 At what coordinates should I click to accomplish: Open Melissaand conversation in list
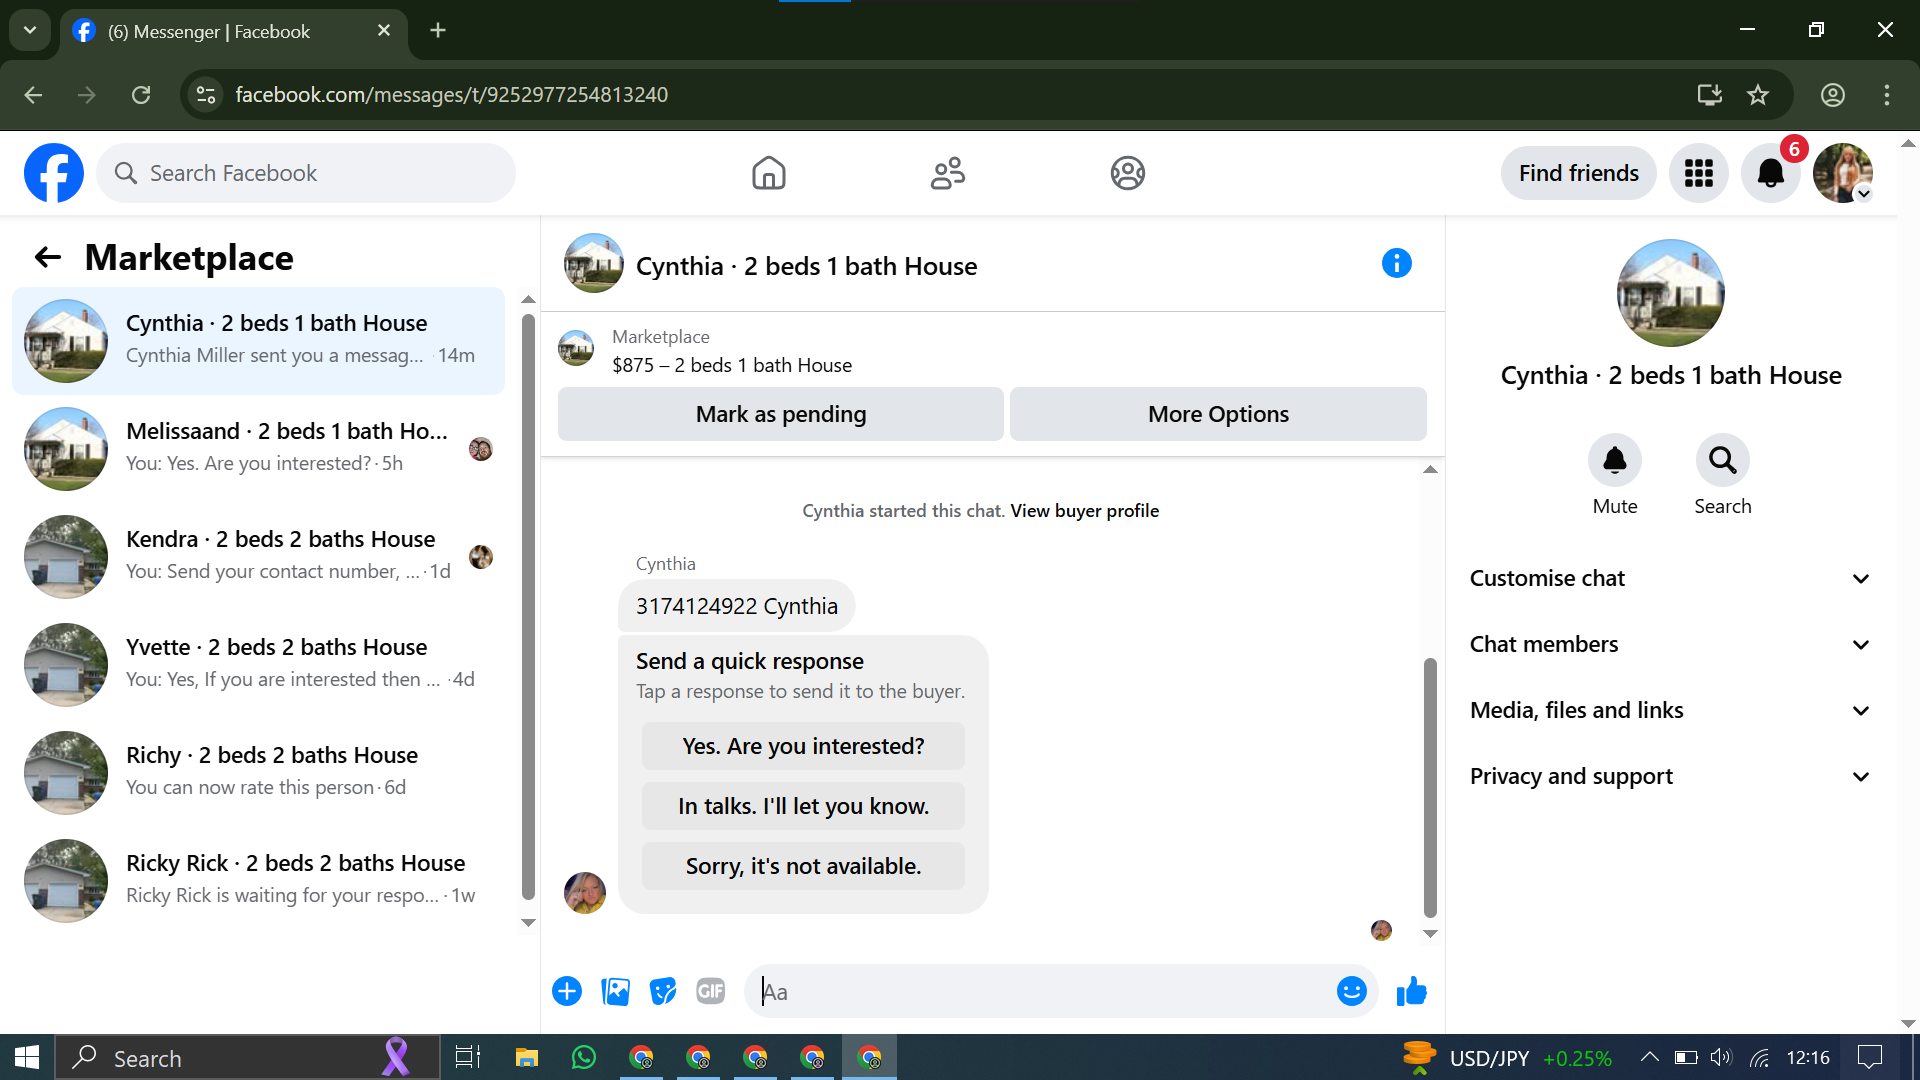click(259, 449)
